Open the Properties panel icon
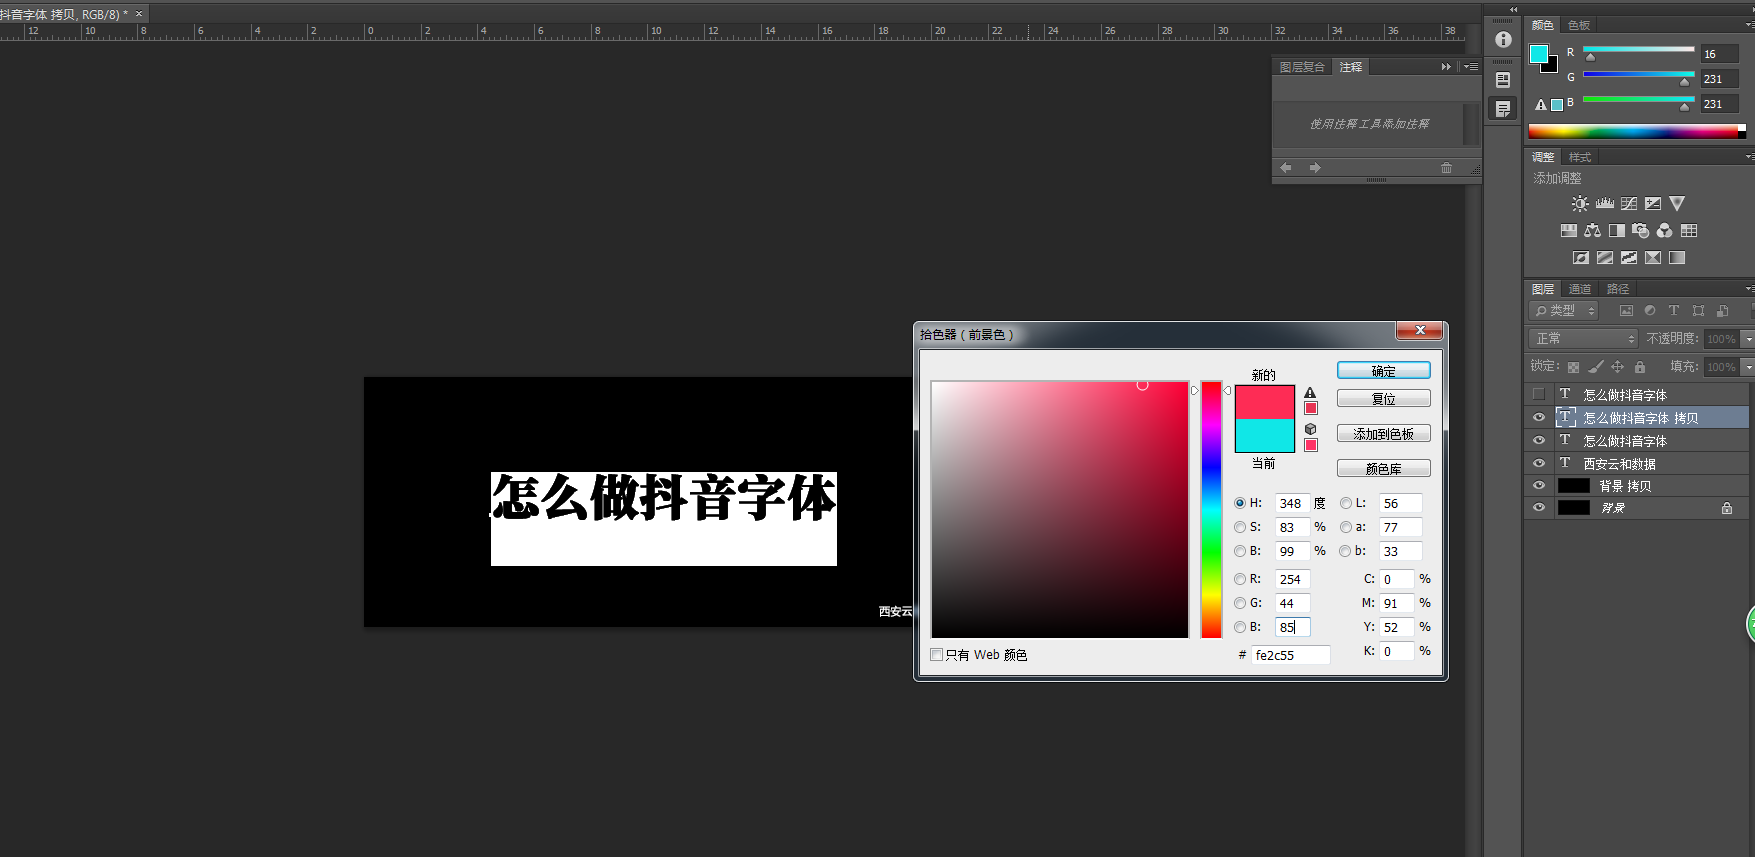Image resolution: width=1755 pixels, height=857 pixels. click(1503, 80)
